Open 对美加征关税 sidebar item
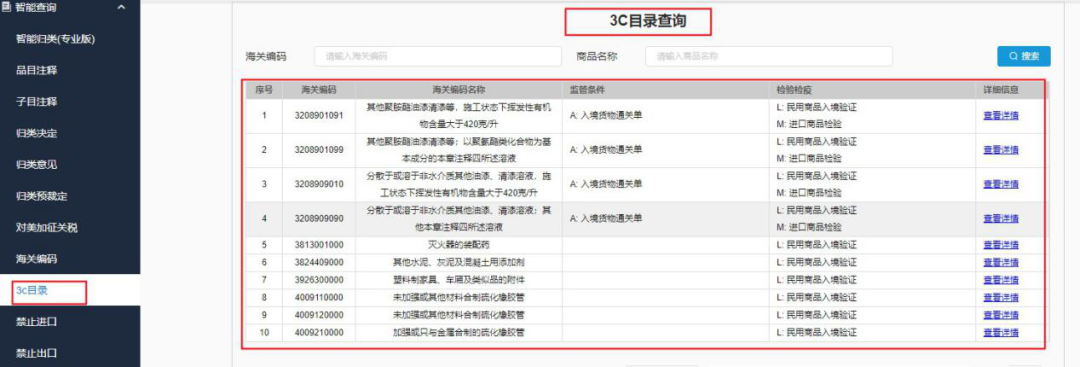 coord(47,227)
